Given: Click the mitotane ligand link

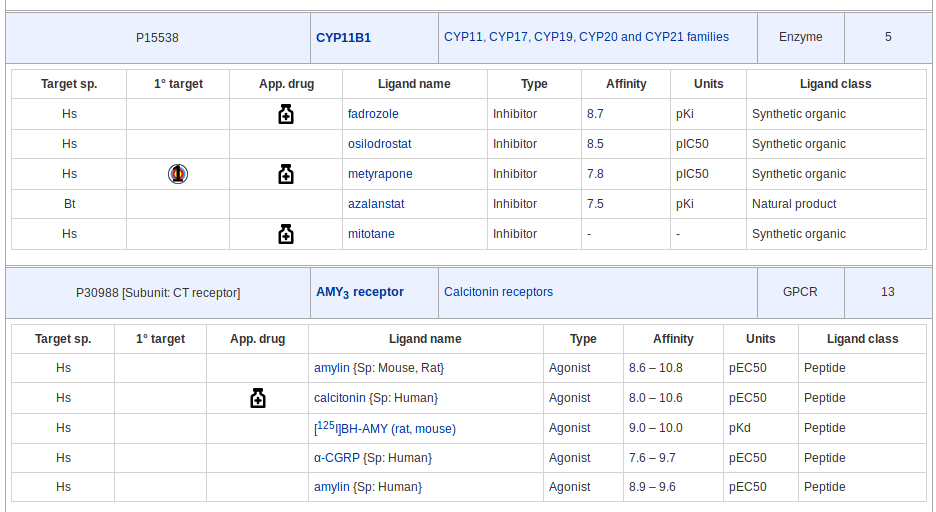Looking at the screenshot, I should pos(371,234).
